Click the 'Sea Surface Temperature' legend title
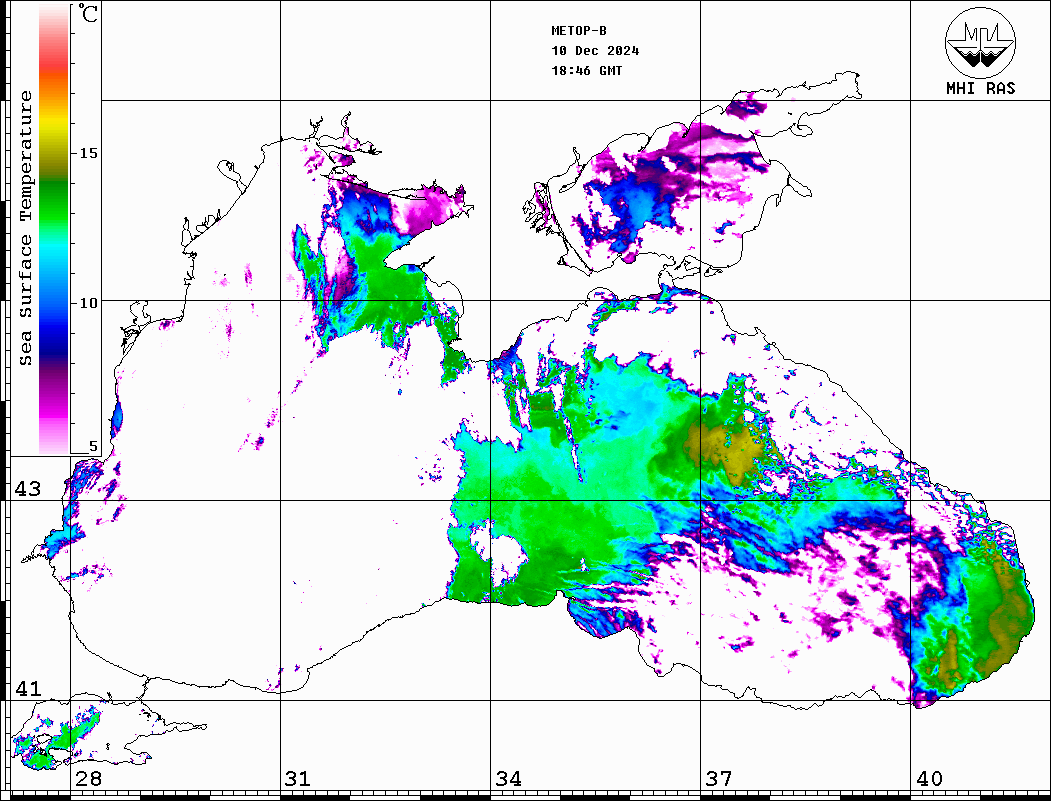Image resolution: width=1051 pixels, height=801 pixels. coord(25,228)
